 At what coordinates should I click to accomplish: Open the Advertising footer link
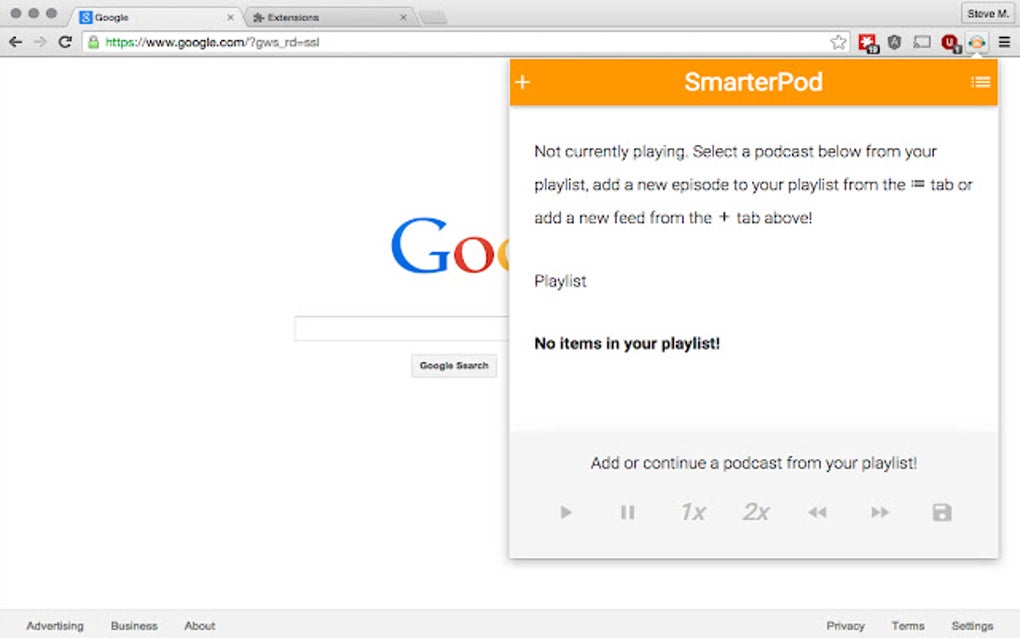[55, 626]
